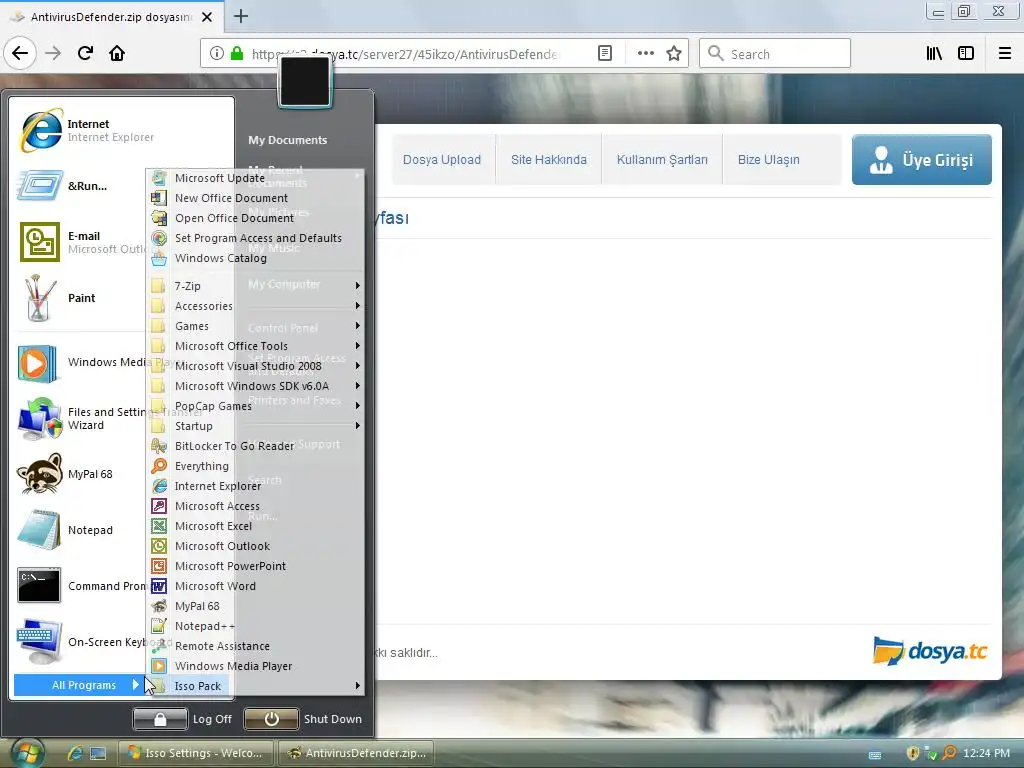The width and height of the screenshot is (1024, 768).
Task: Launch MyPal 68 from programs list
Action: pyautogui.click(x=255, y=607)
